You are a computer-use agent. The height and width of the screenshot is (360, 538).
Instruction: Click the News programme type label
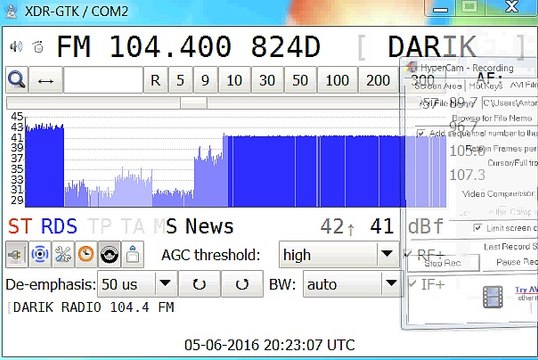point(209,227)
